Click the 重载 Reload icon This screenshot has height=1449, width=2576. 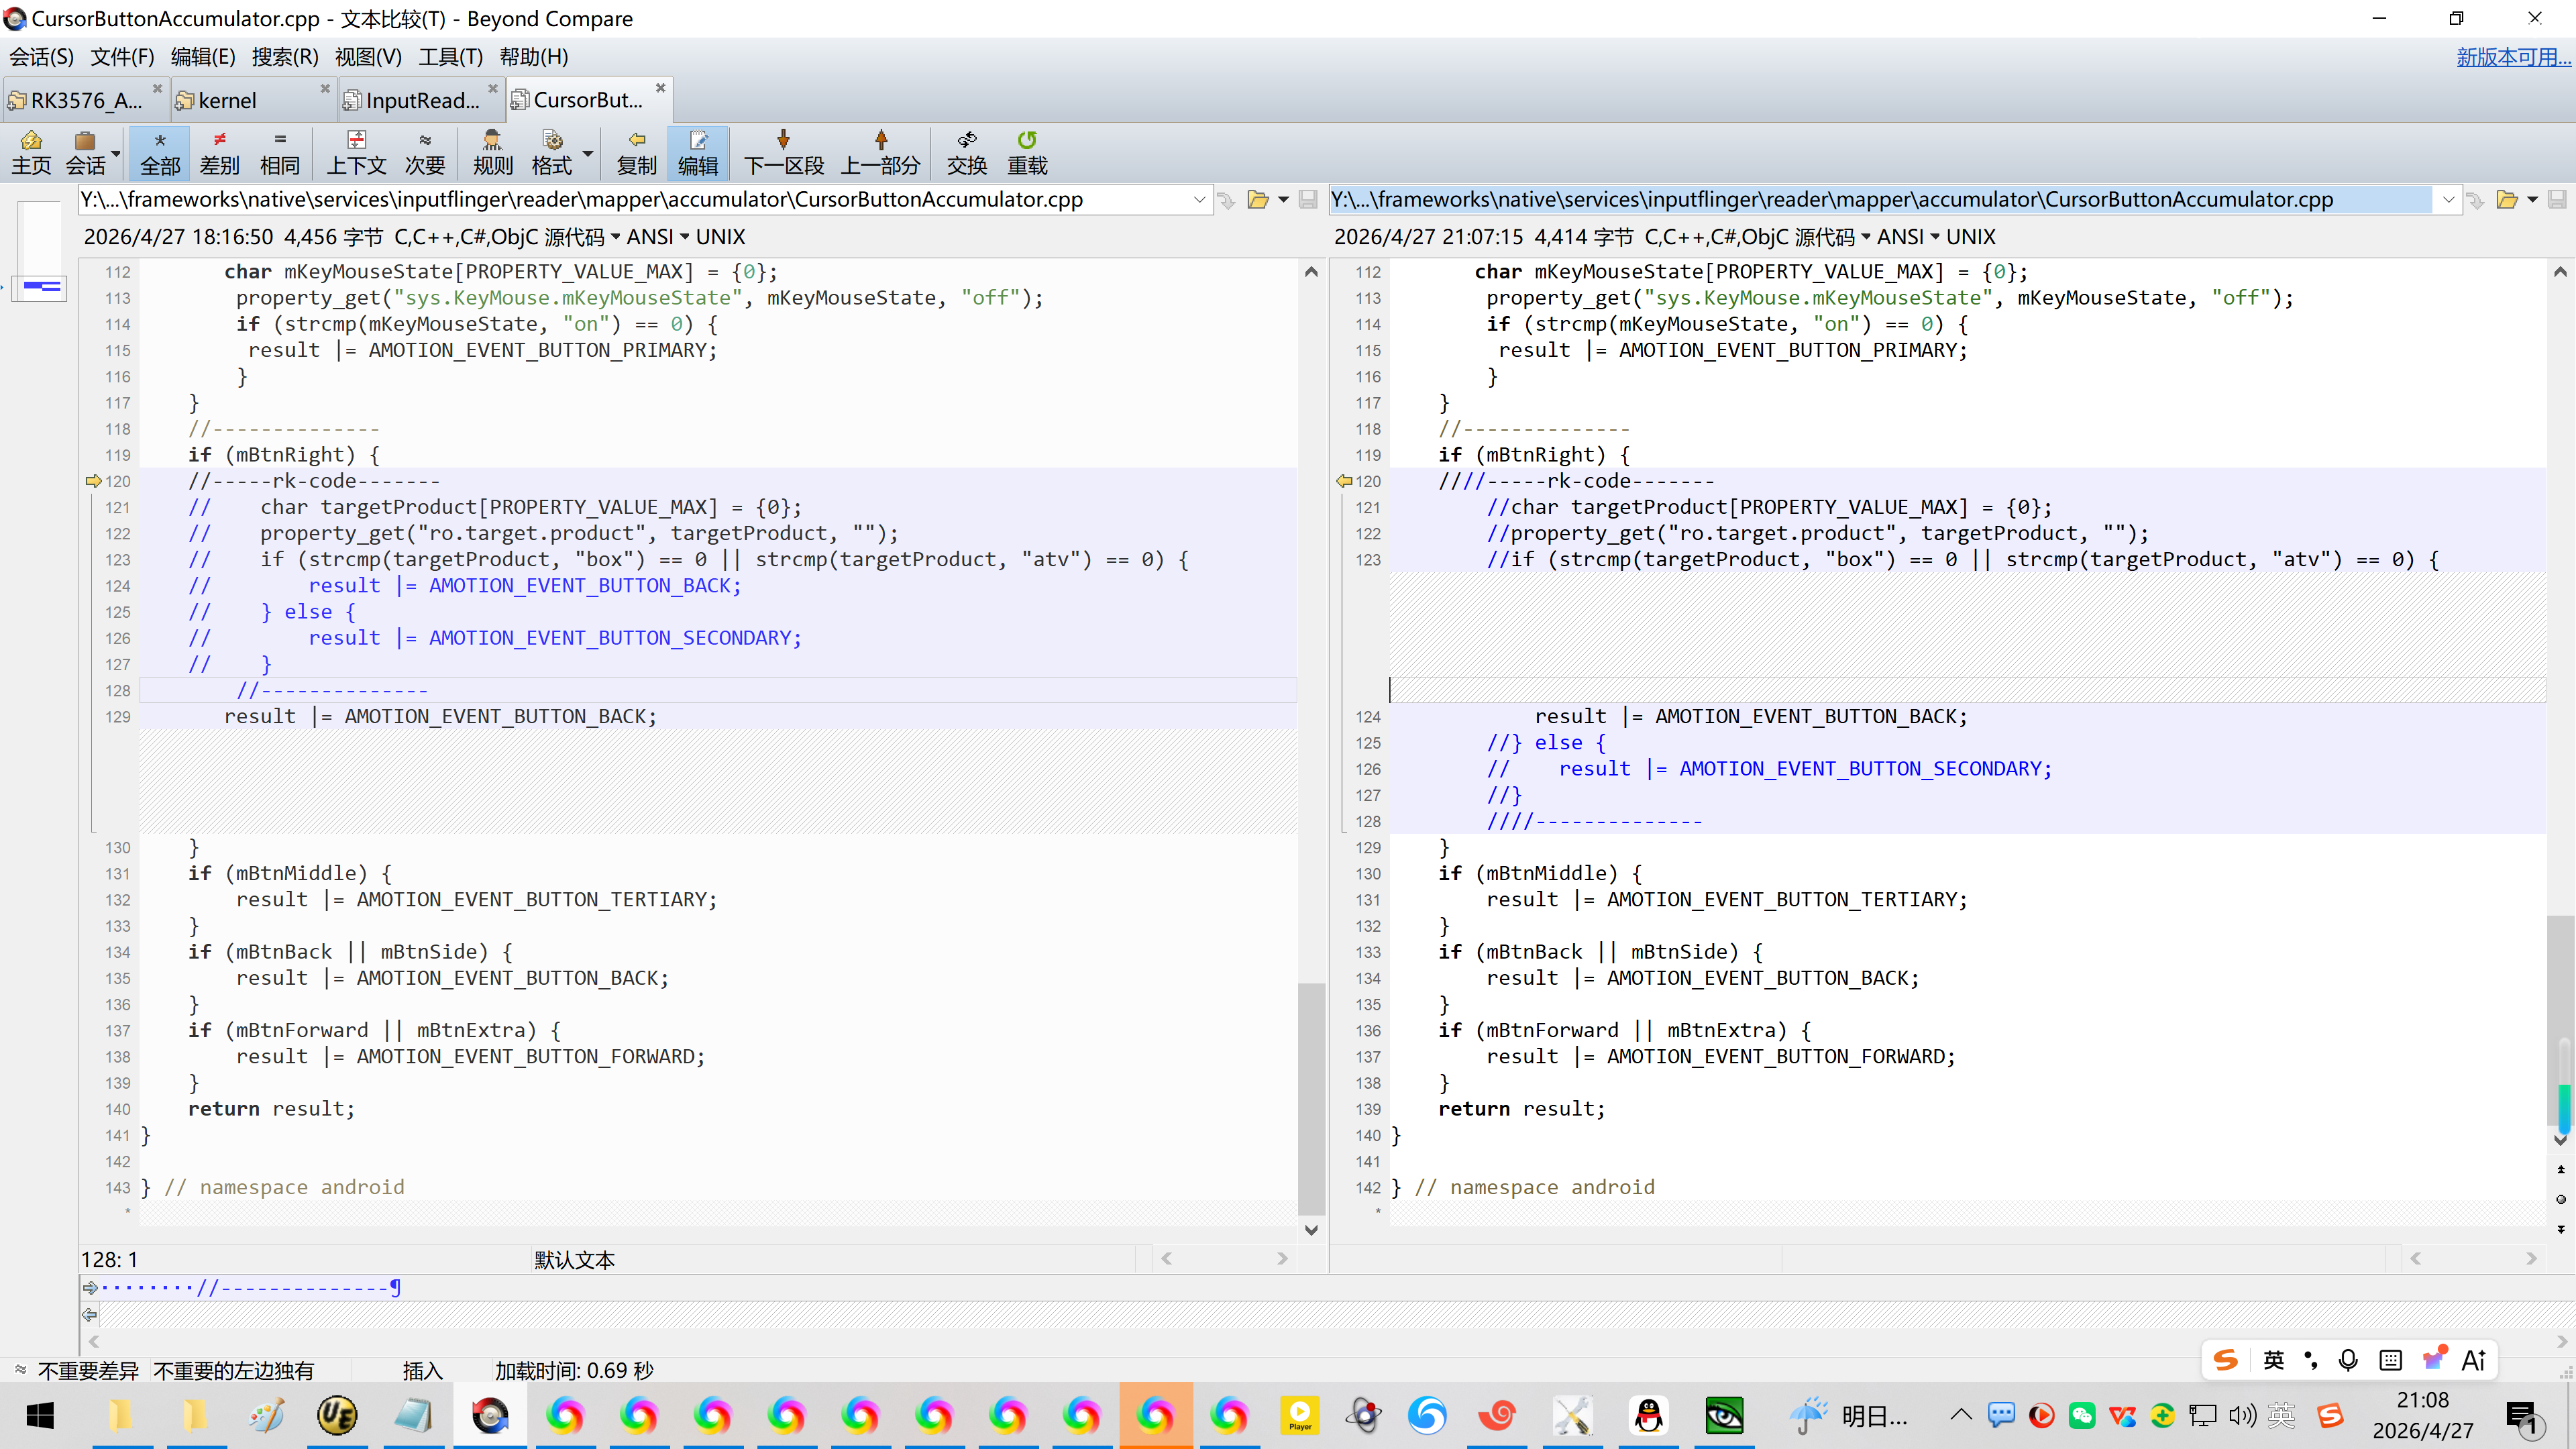pos(1027,152)
